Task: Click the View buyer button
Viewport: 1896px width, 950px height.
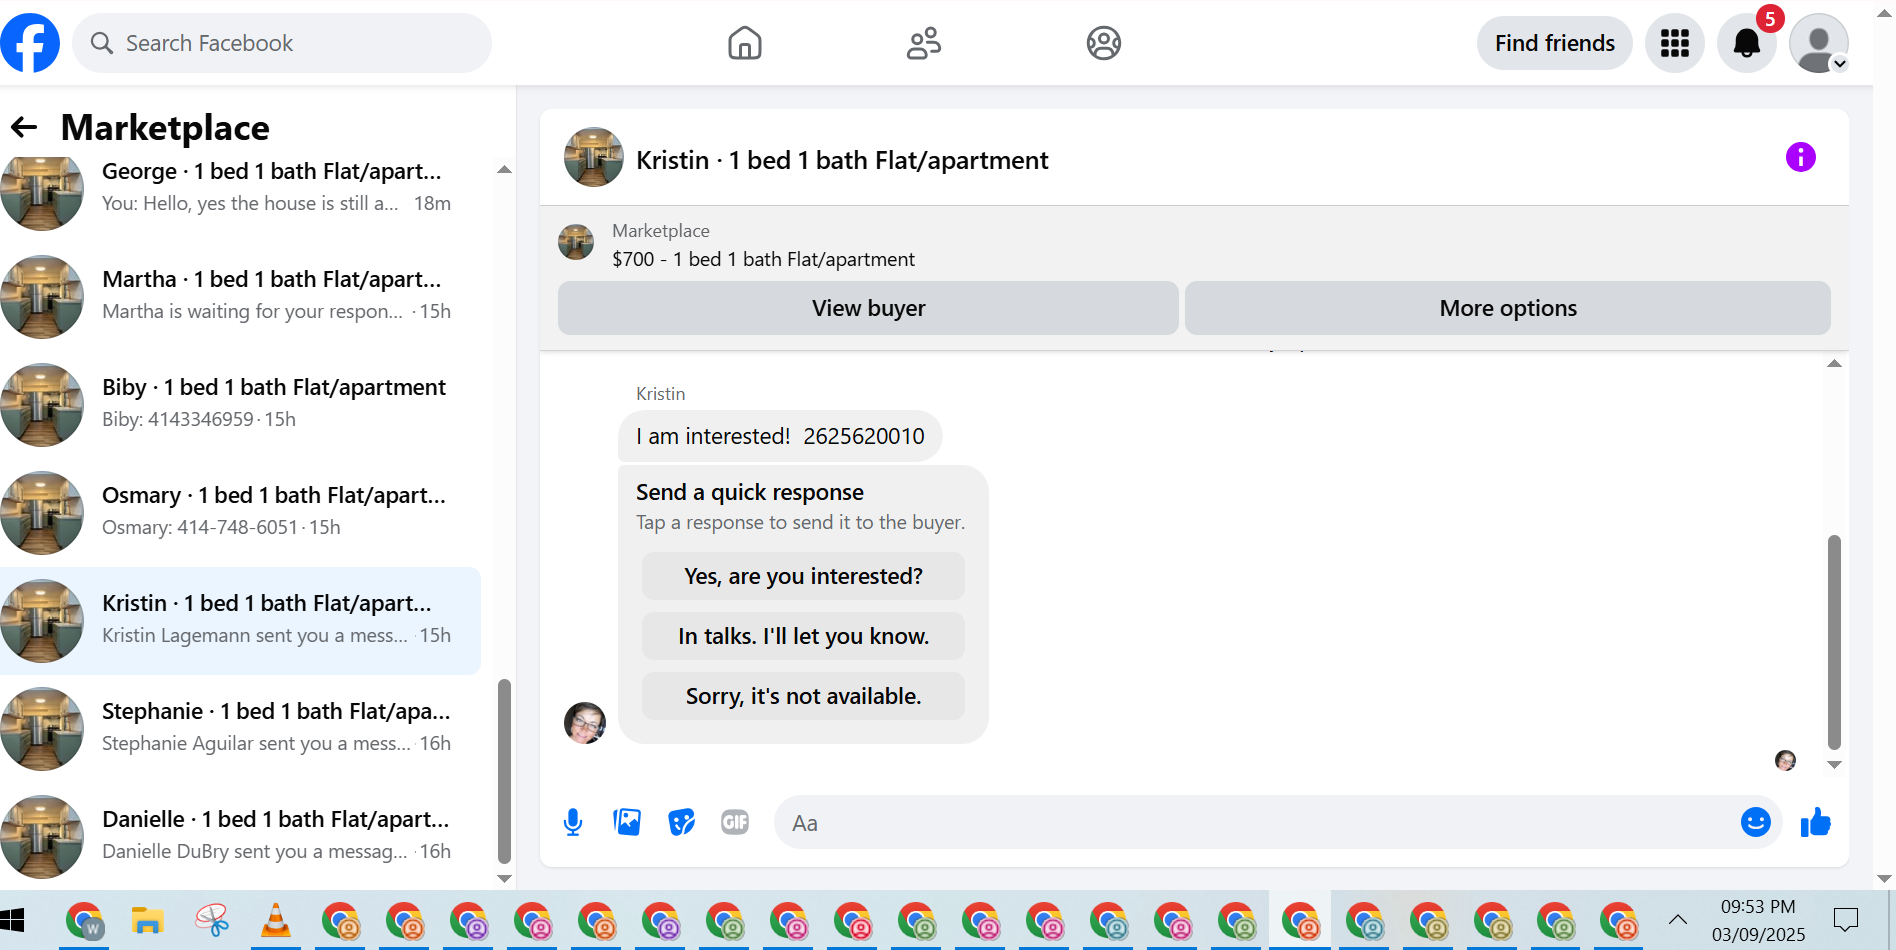Action: click(x=868, y=308)
